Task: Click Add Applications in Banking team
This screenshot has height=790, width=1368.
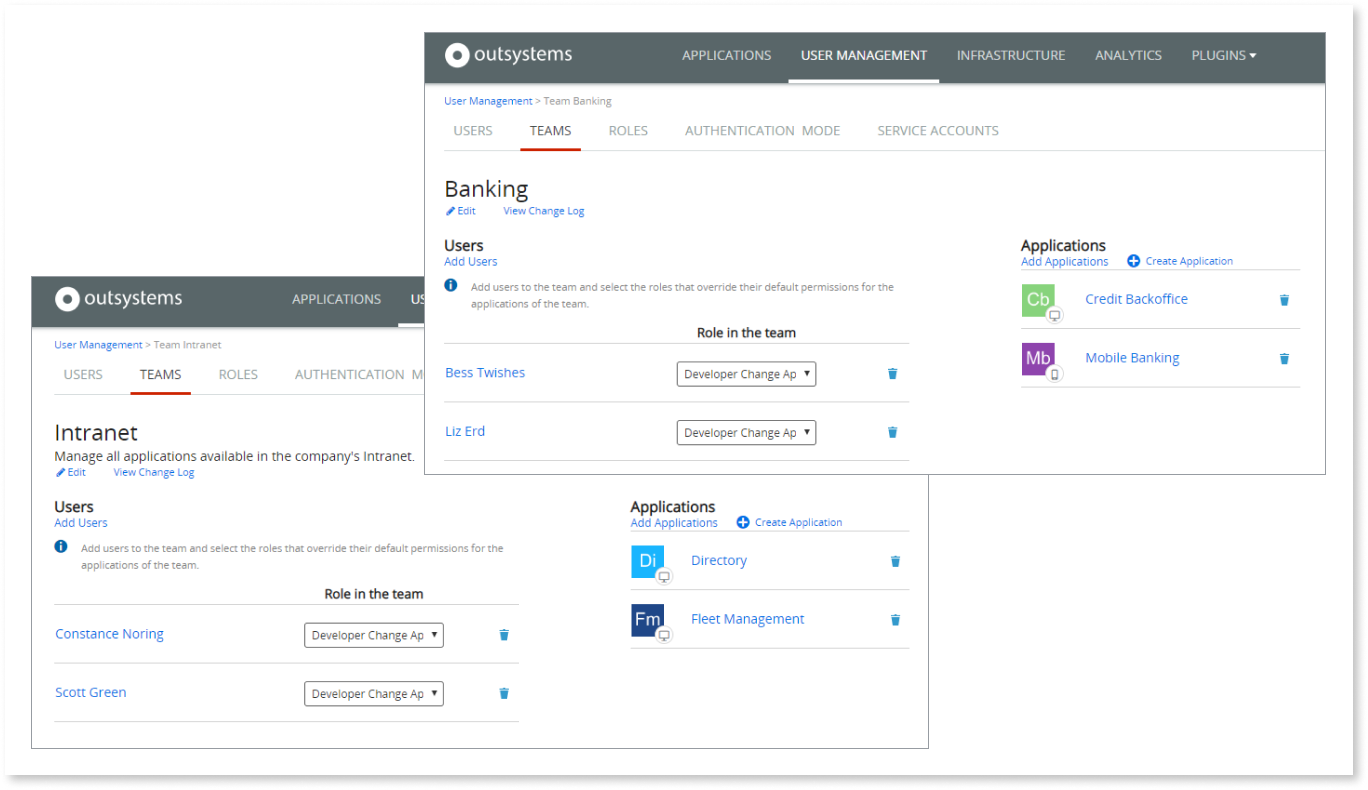Action: pos(1064,262)
